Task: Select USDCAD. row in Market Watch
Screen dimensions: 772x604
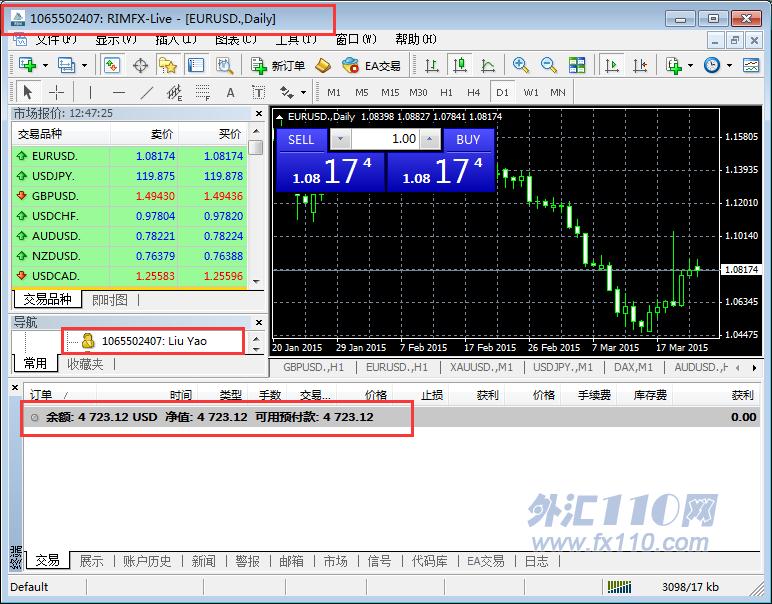Action: pos(129,276)
